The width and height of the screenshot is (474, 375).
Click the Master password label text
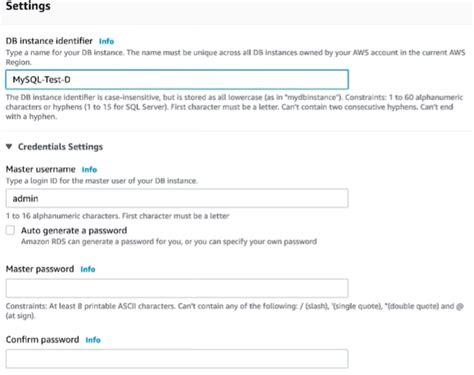[40, 269]
